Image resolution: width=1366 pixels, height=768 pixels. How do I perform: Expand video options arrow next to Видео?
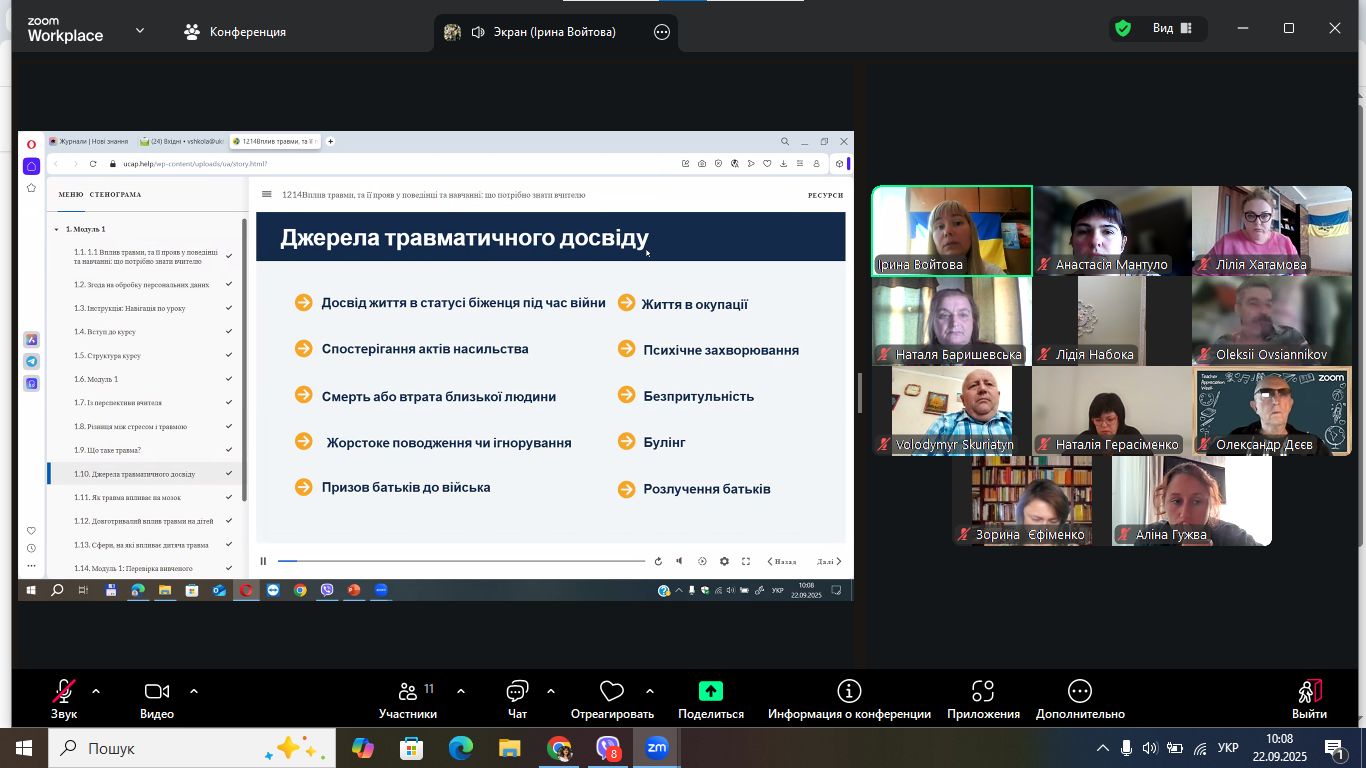pos(193,691)
